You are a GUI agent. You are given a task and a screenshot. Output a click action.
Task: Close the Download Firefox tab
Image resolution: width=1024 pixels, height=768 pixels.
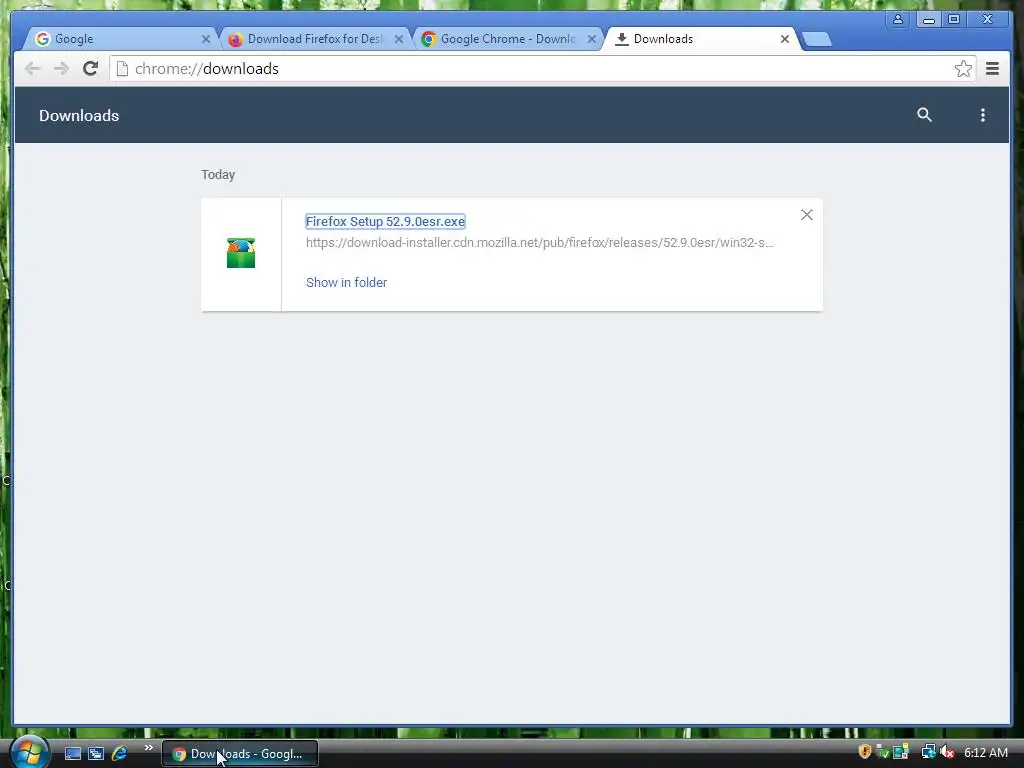(x=398, y=39)
